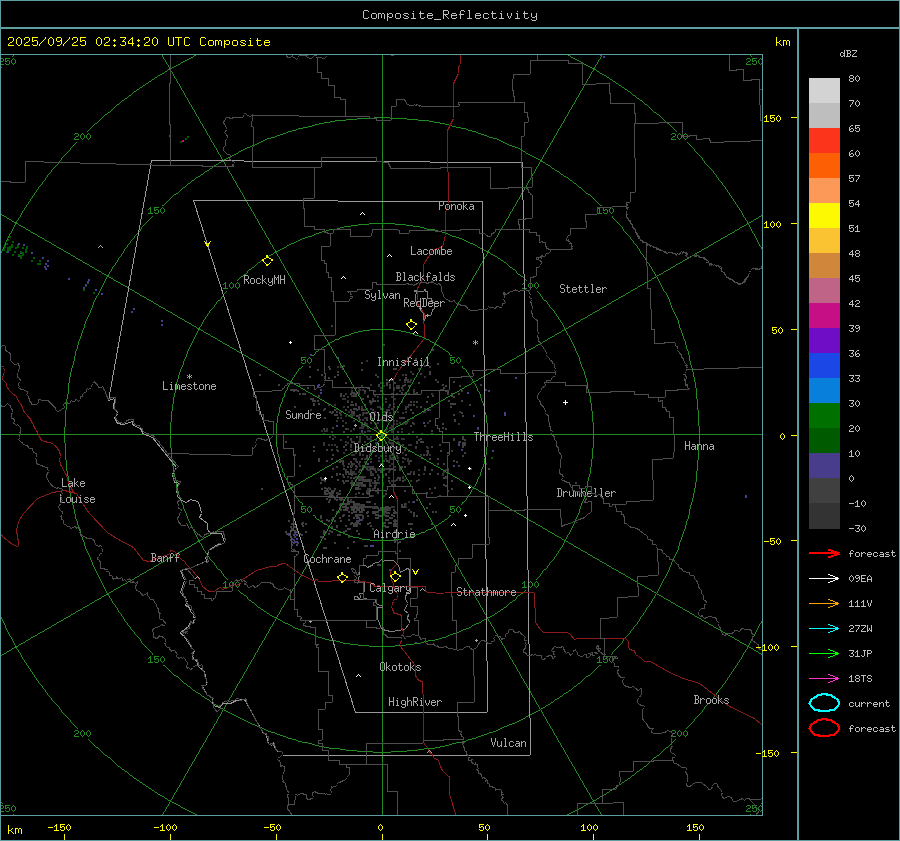This screenshot has width=900, height=841.
Task: Click the red forecast arrow in legend
Action: [824, 553]
